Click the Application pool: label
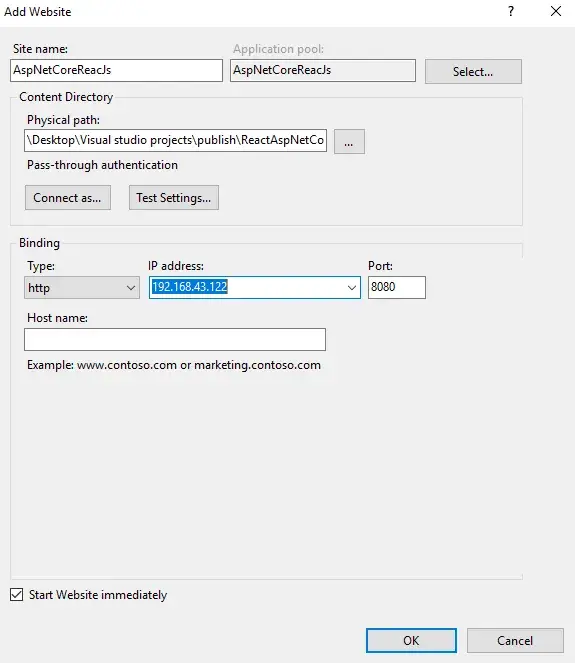The height and width of the screenshot is (663, 575). click(x=278, y=49)
